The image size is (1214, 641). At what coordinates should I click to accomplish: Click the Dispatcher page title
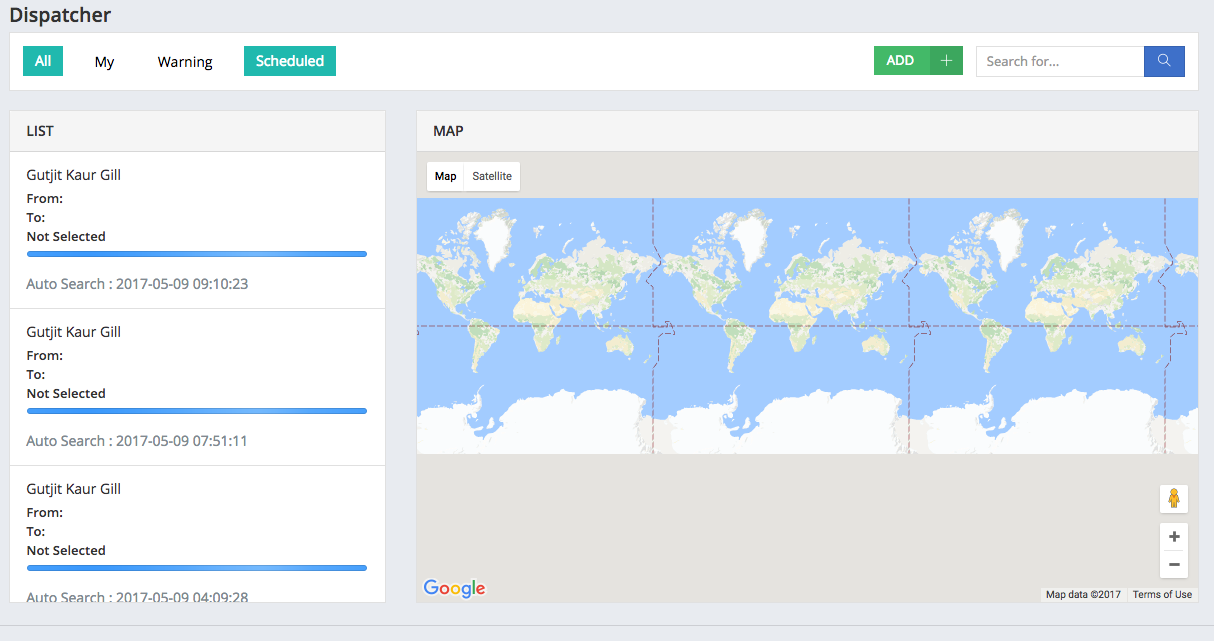click(60, 15)
